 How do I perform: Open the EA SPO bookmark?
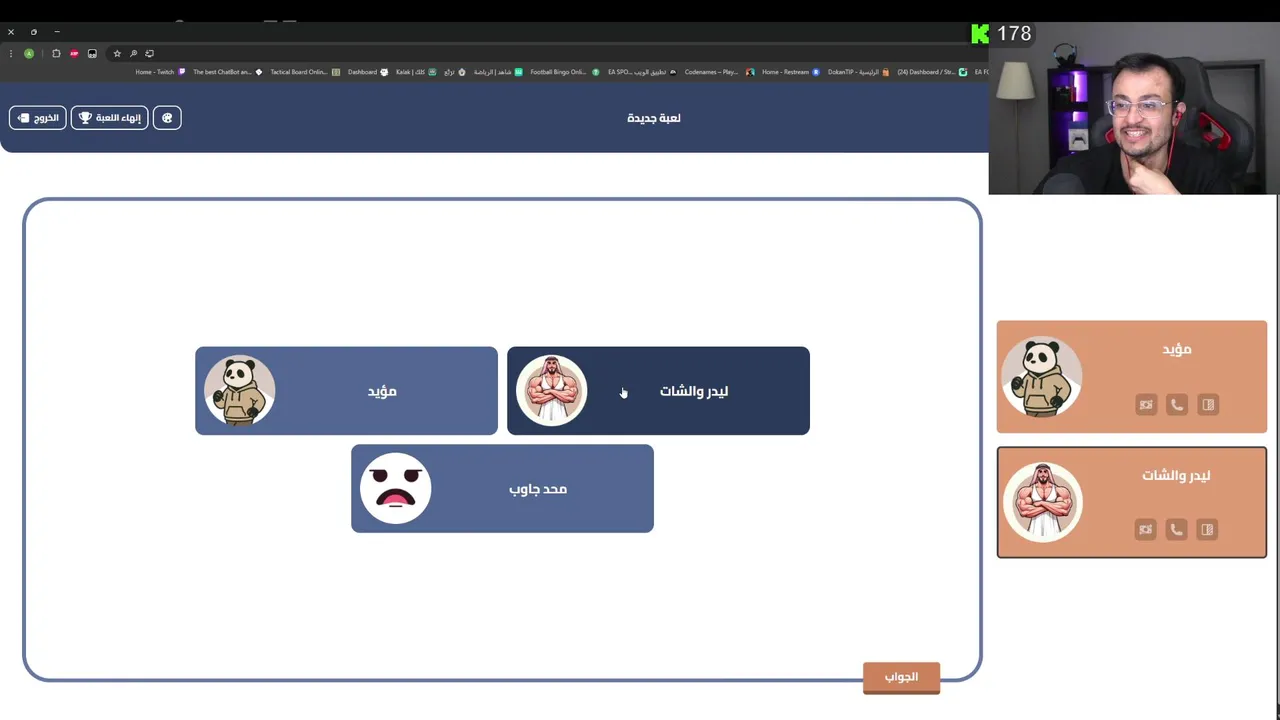642,72
